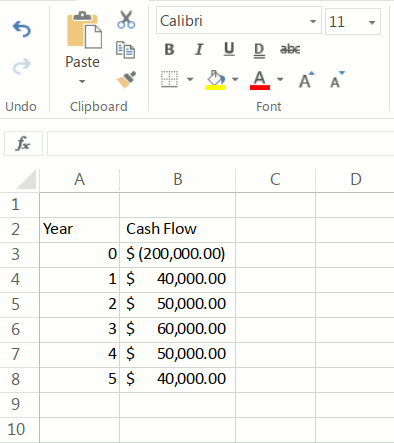Viewport: 394px width, 443px height.
Task: Open the font size 11 dropdown
Action: click(372, 22)
